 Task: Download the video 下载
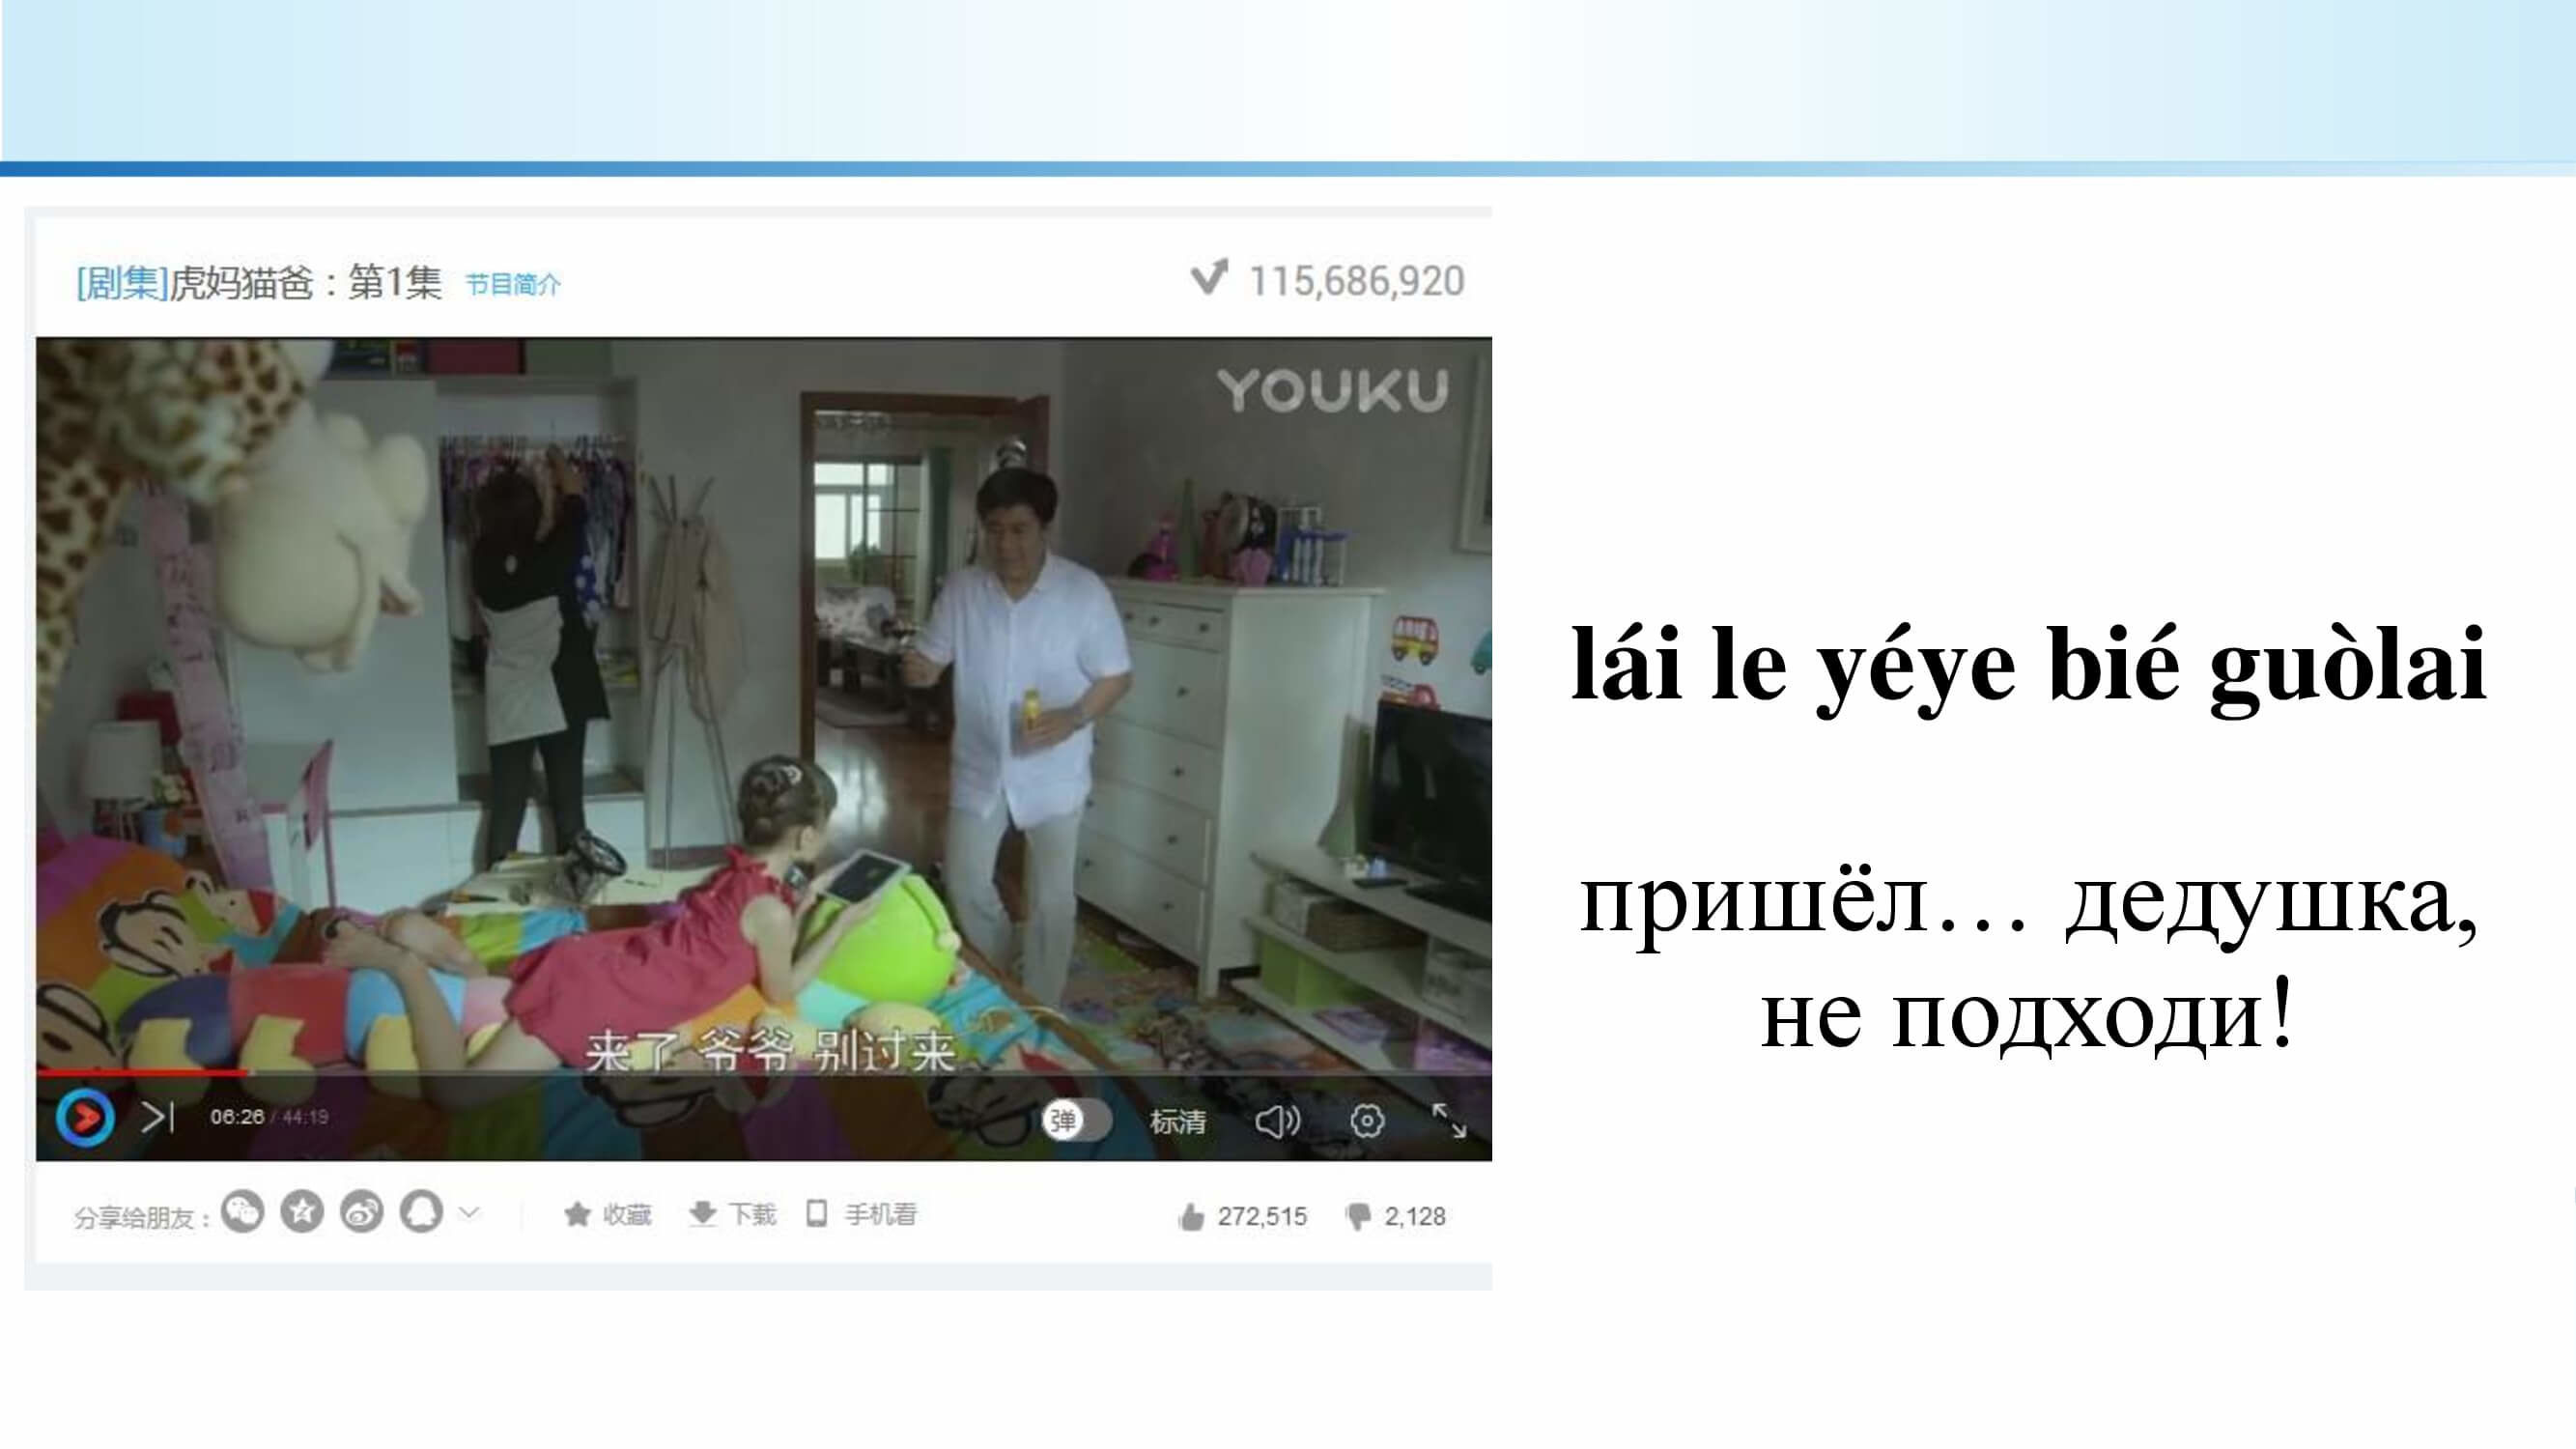[733, 1215]
